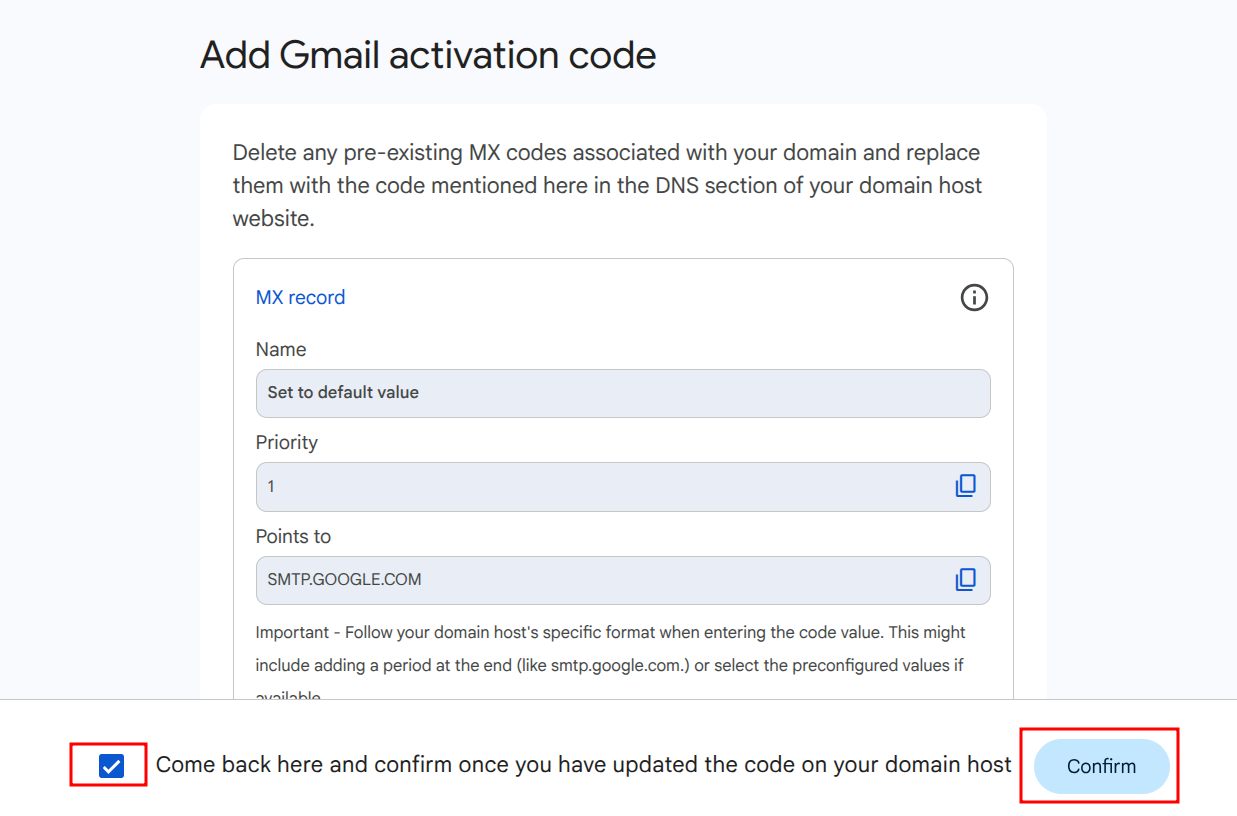
Task: Open the MX record link
Action: (x=300, y=297)
